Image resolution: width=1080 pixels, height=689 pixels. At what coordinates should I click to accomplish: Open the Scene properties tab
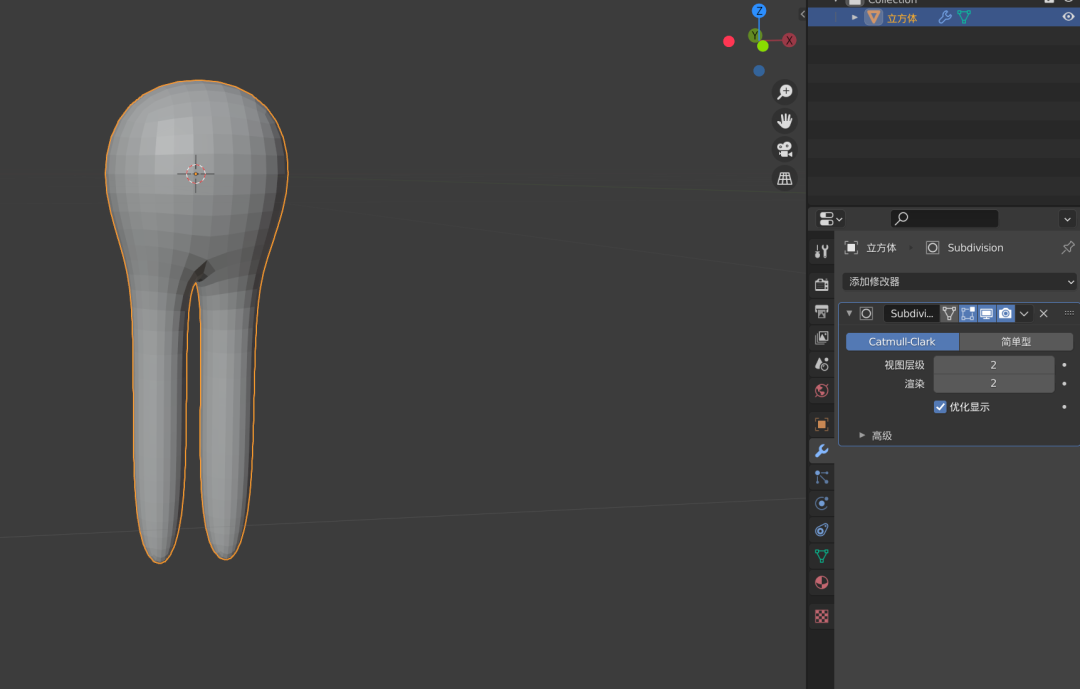coord(821,364)
